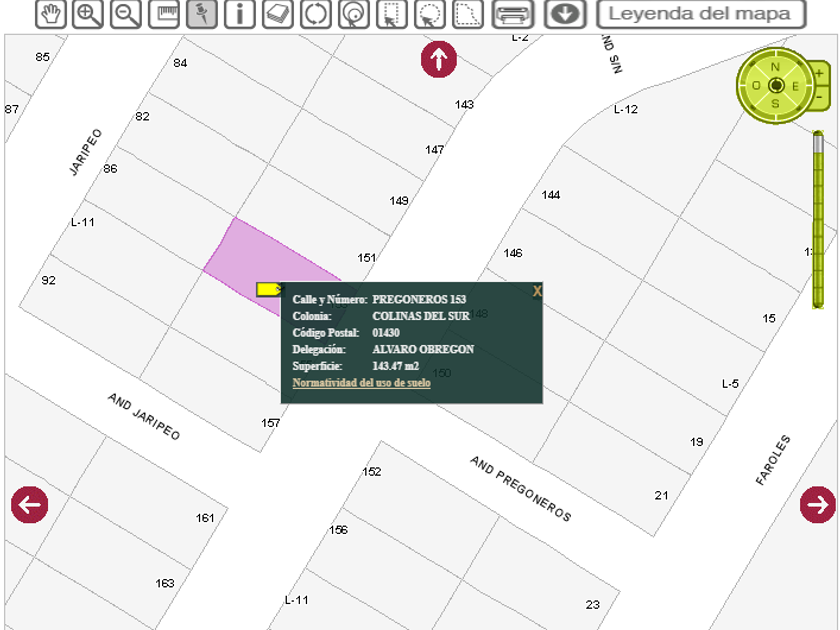Click lot label L-12 on map
The width and height of the screenshot is (840, 630).
pos(626,109)
